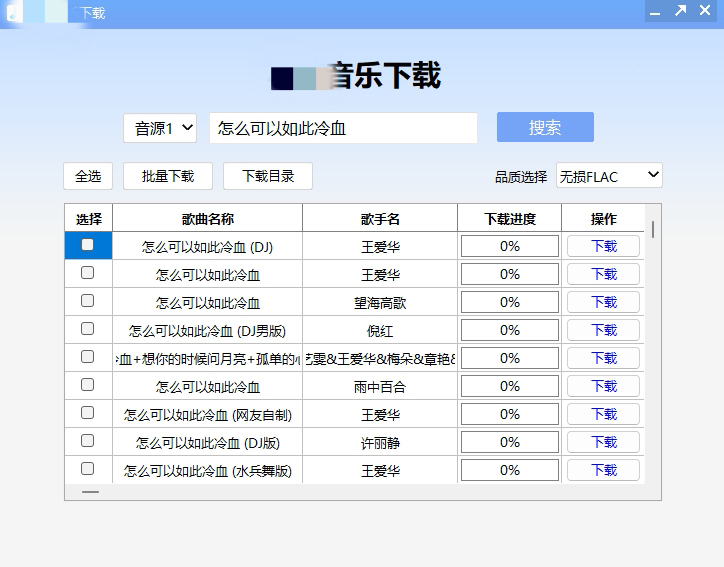Screen dimensions: 724x567
Task: Select song title 怎么可以如此冷血 (网友自制)
Action: pyautogui.click(x=208, y=415)
